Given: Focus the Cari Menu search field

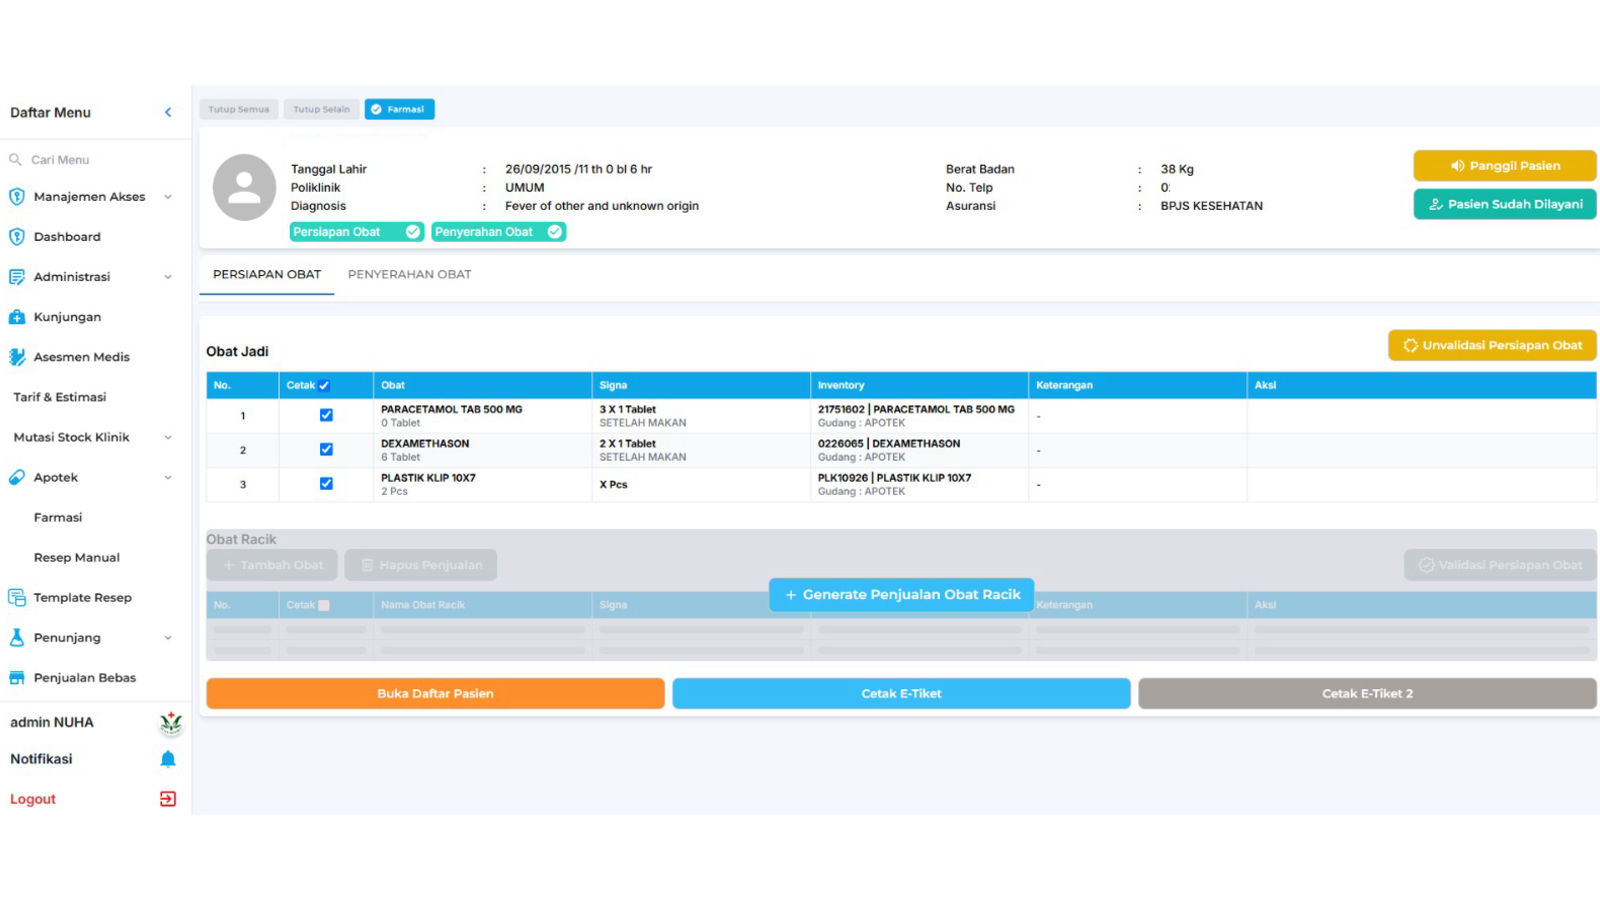Looking at the screenshot, I should click(96, 159).
